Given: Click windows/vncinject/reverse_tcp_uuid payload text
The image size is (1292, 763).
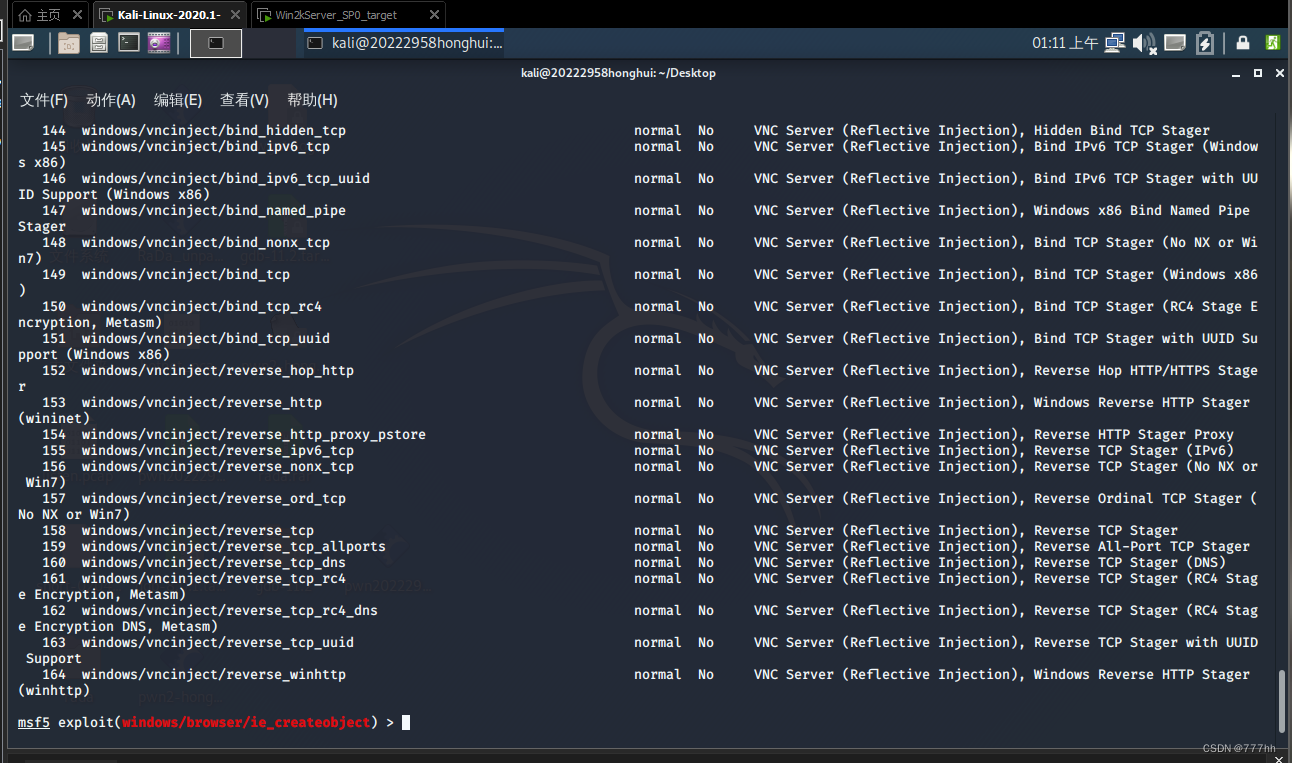Looking at the screenshot, I should (x=218, y=643).
